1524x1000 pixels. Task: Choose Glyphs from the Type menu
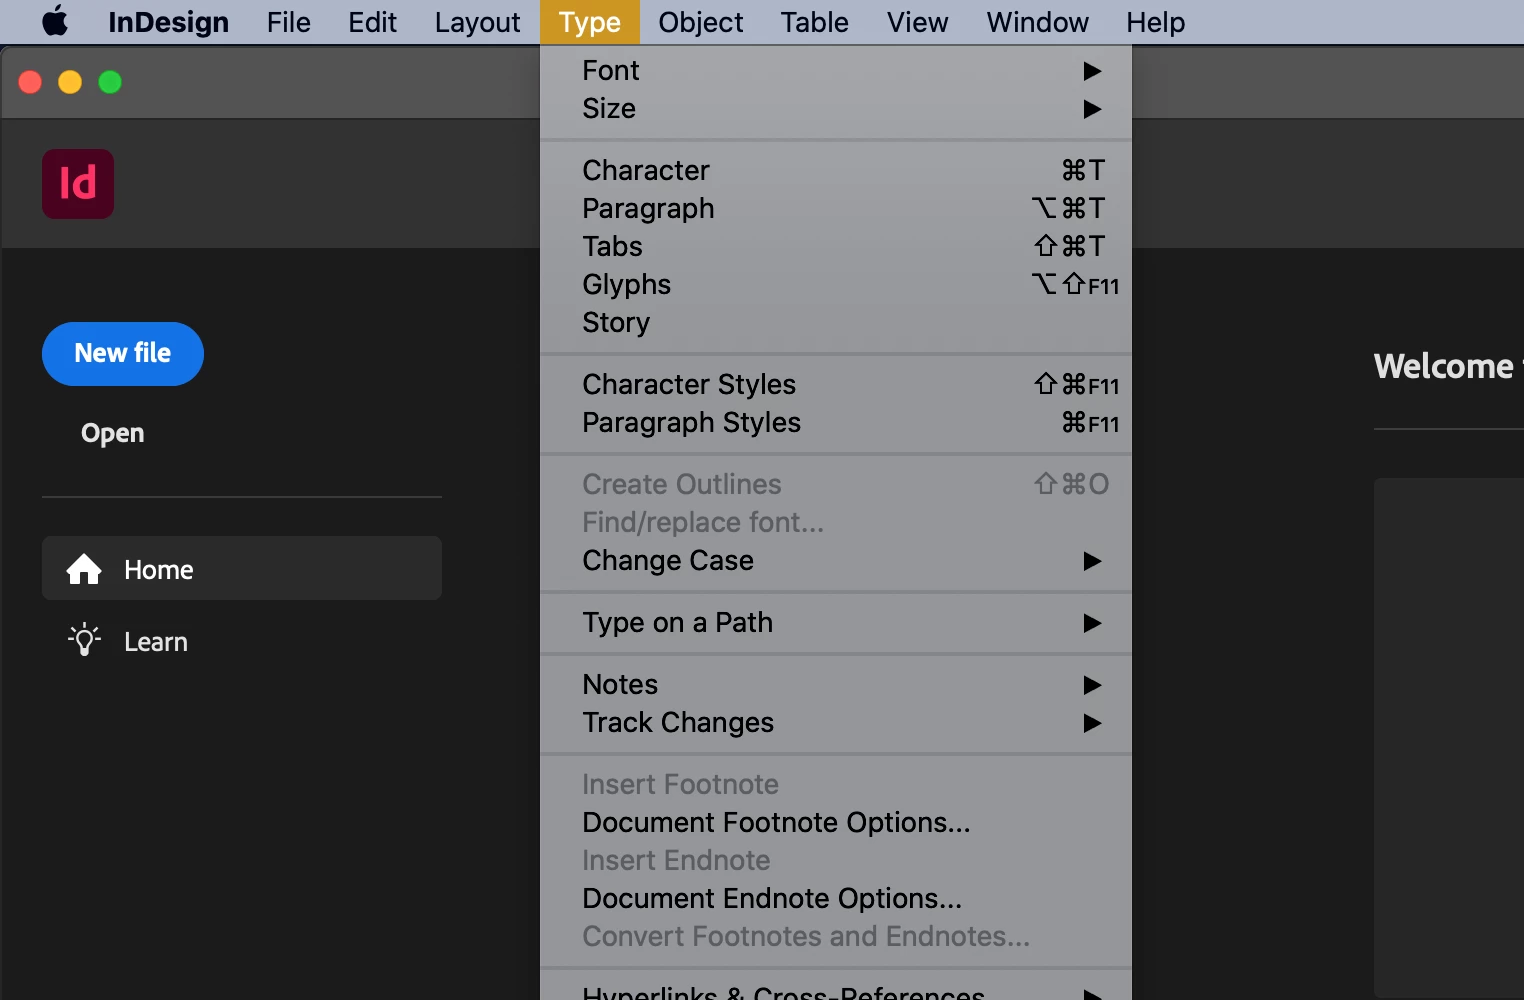(x=836, y=285)
